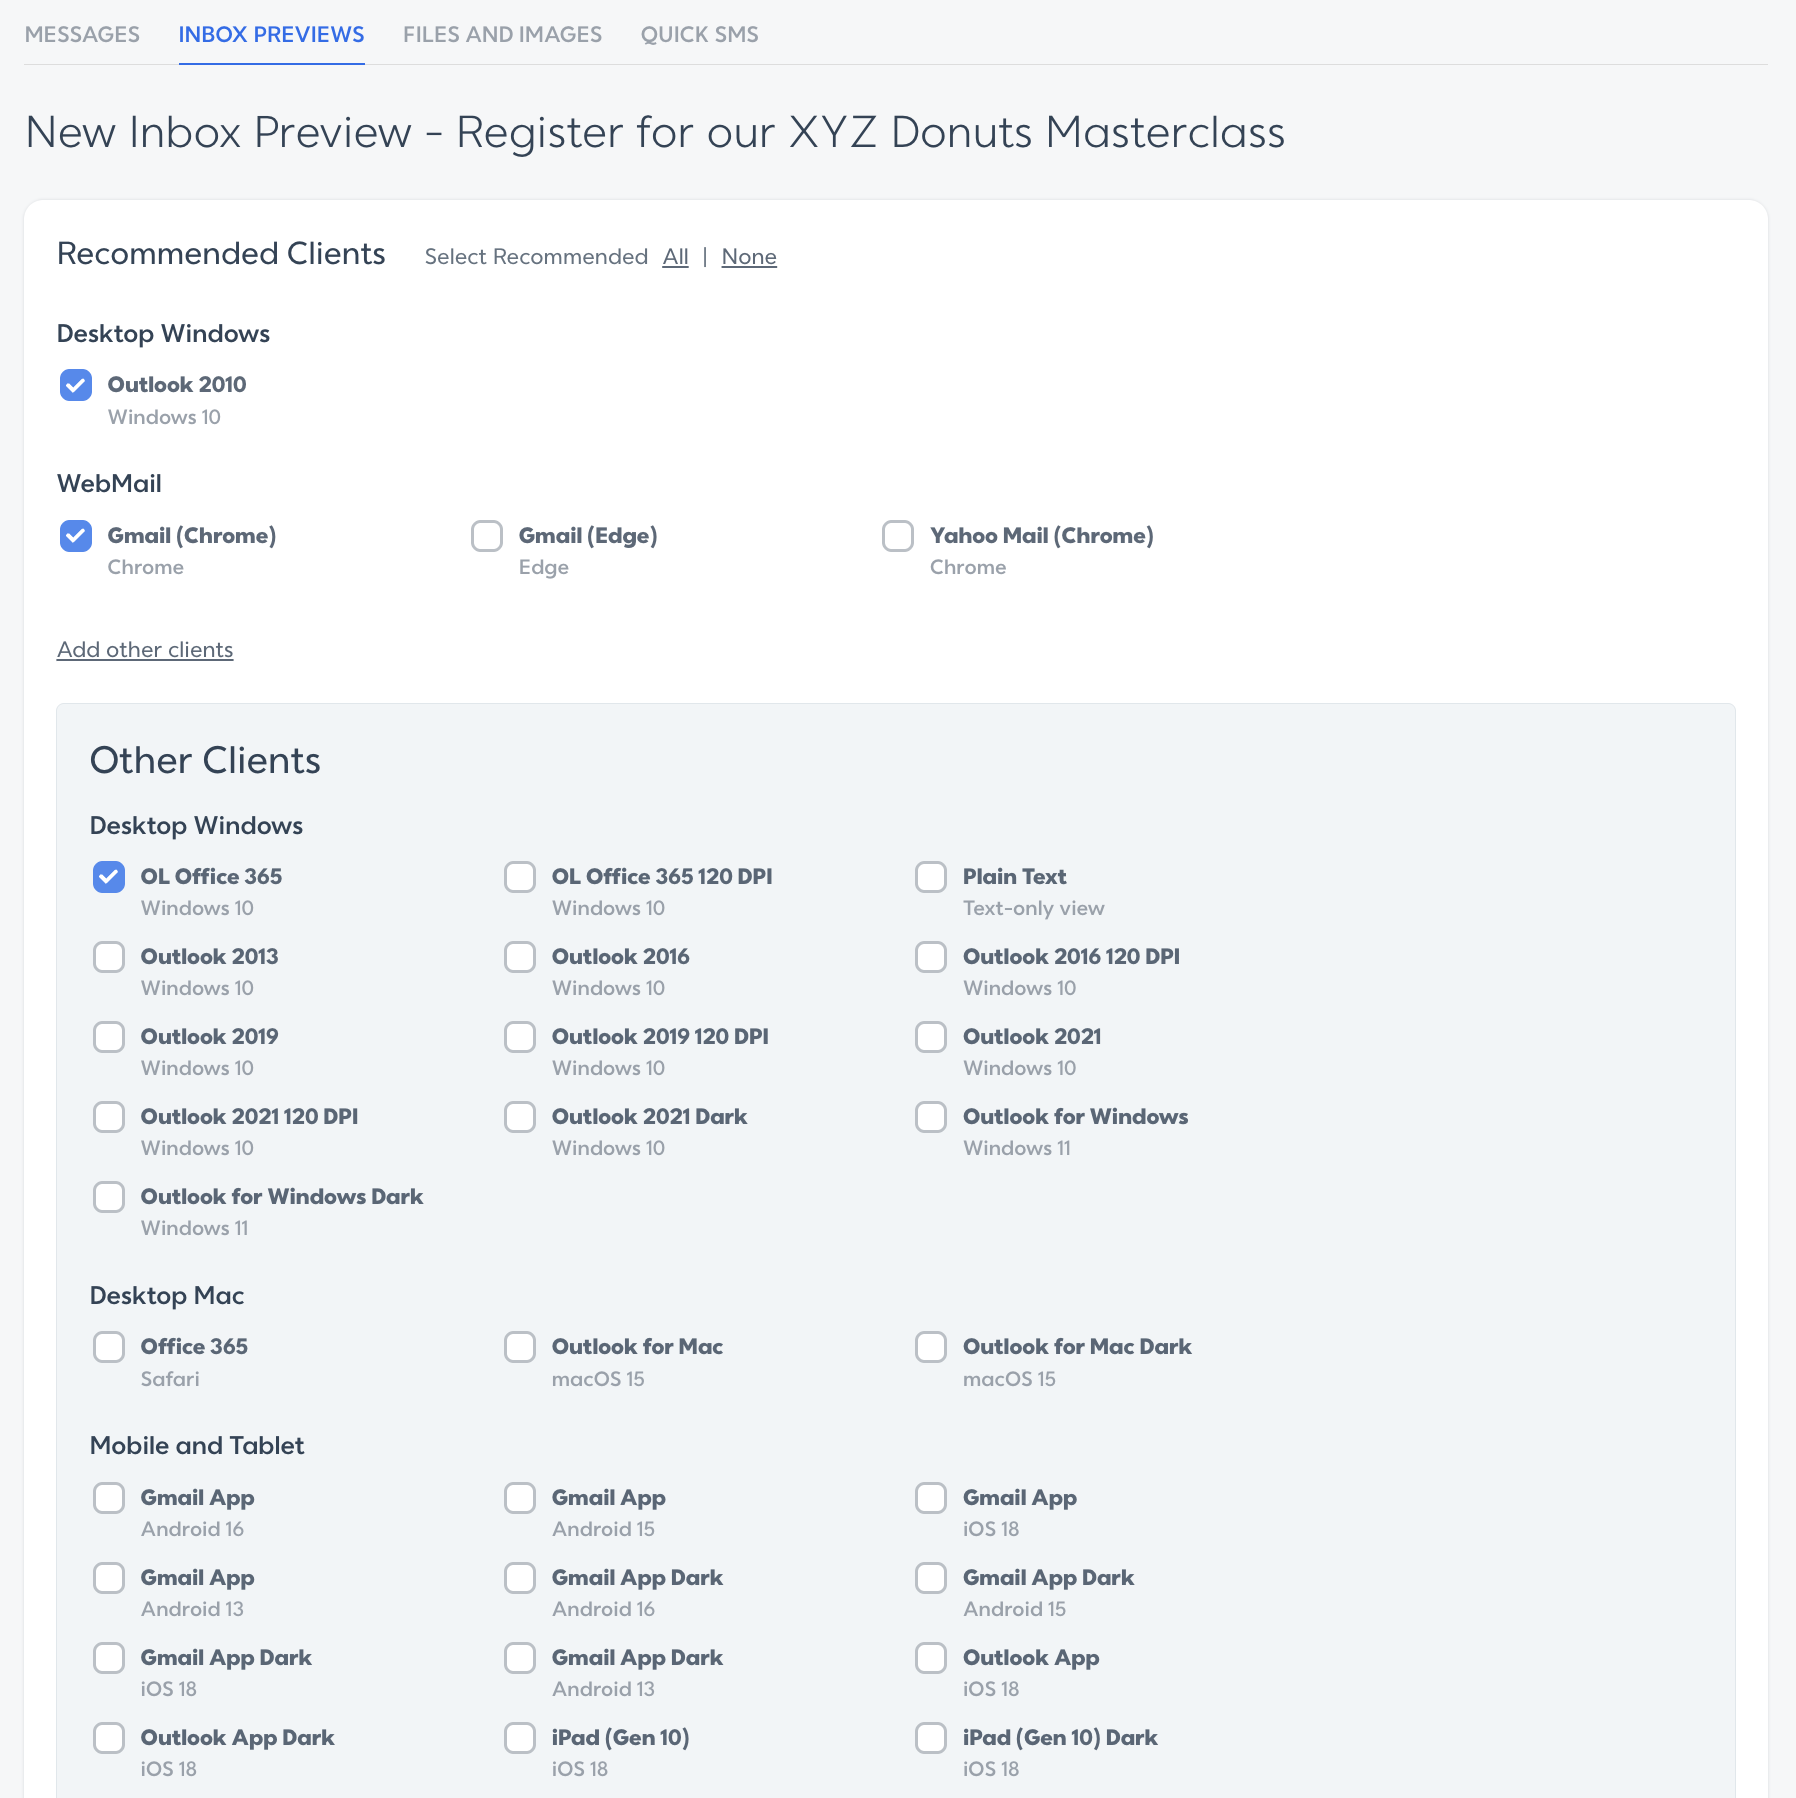Enable the Gmail App Dark iOS 18 checkbox
This screenshot has height=1798, width=1796.
pyautogui.click(x=109, y=1658)
